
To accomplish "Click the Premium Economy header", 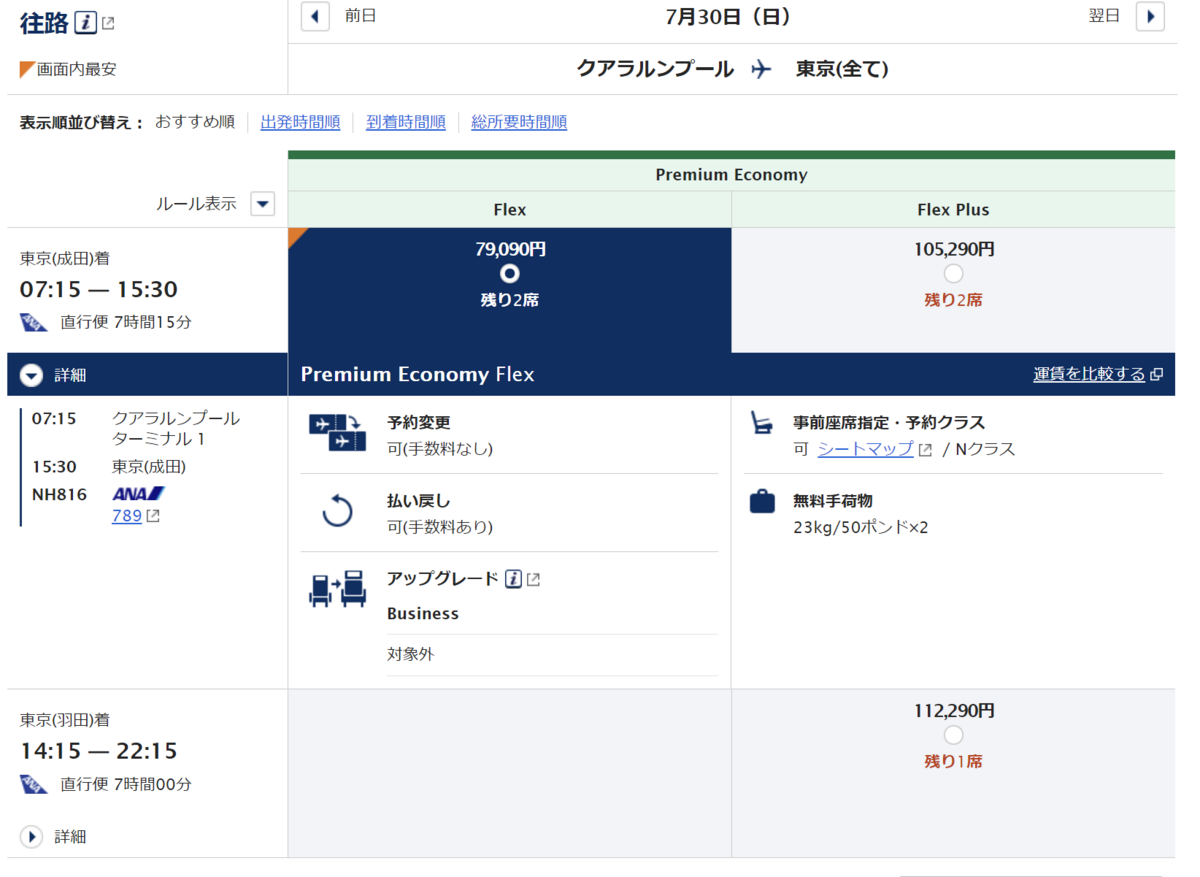I will 731,175.
